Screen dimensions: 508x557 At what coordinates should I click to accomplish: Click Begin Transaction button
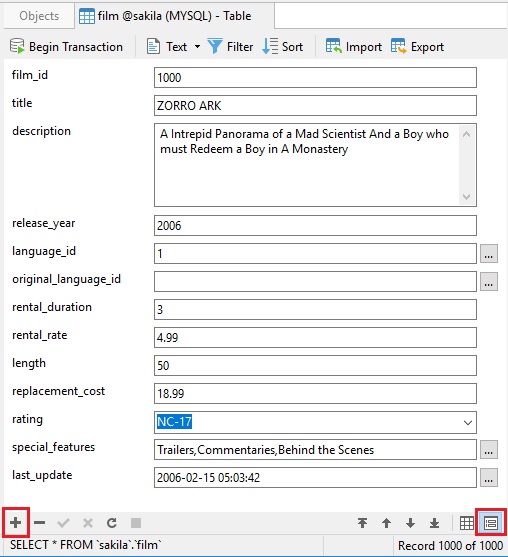(x=66, y=47)
